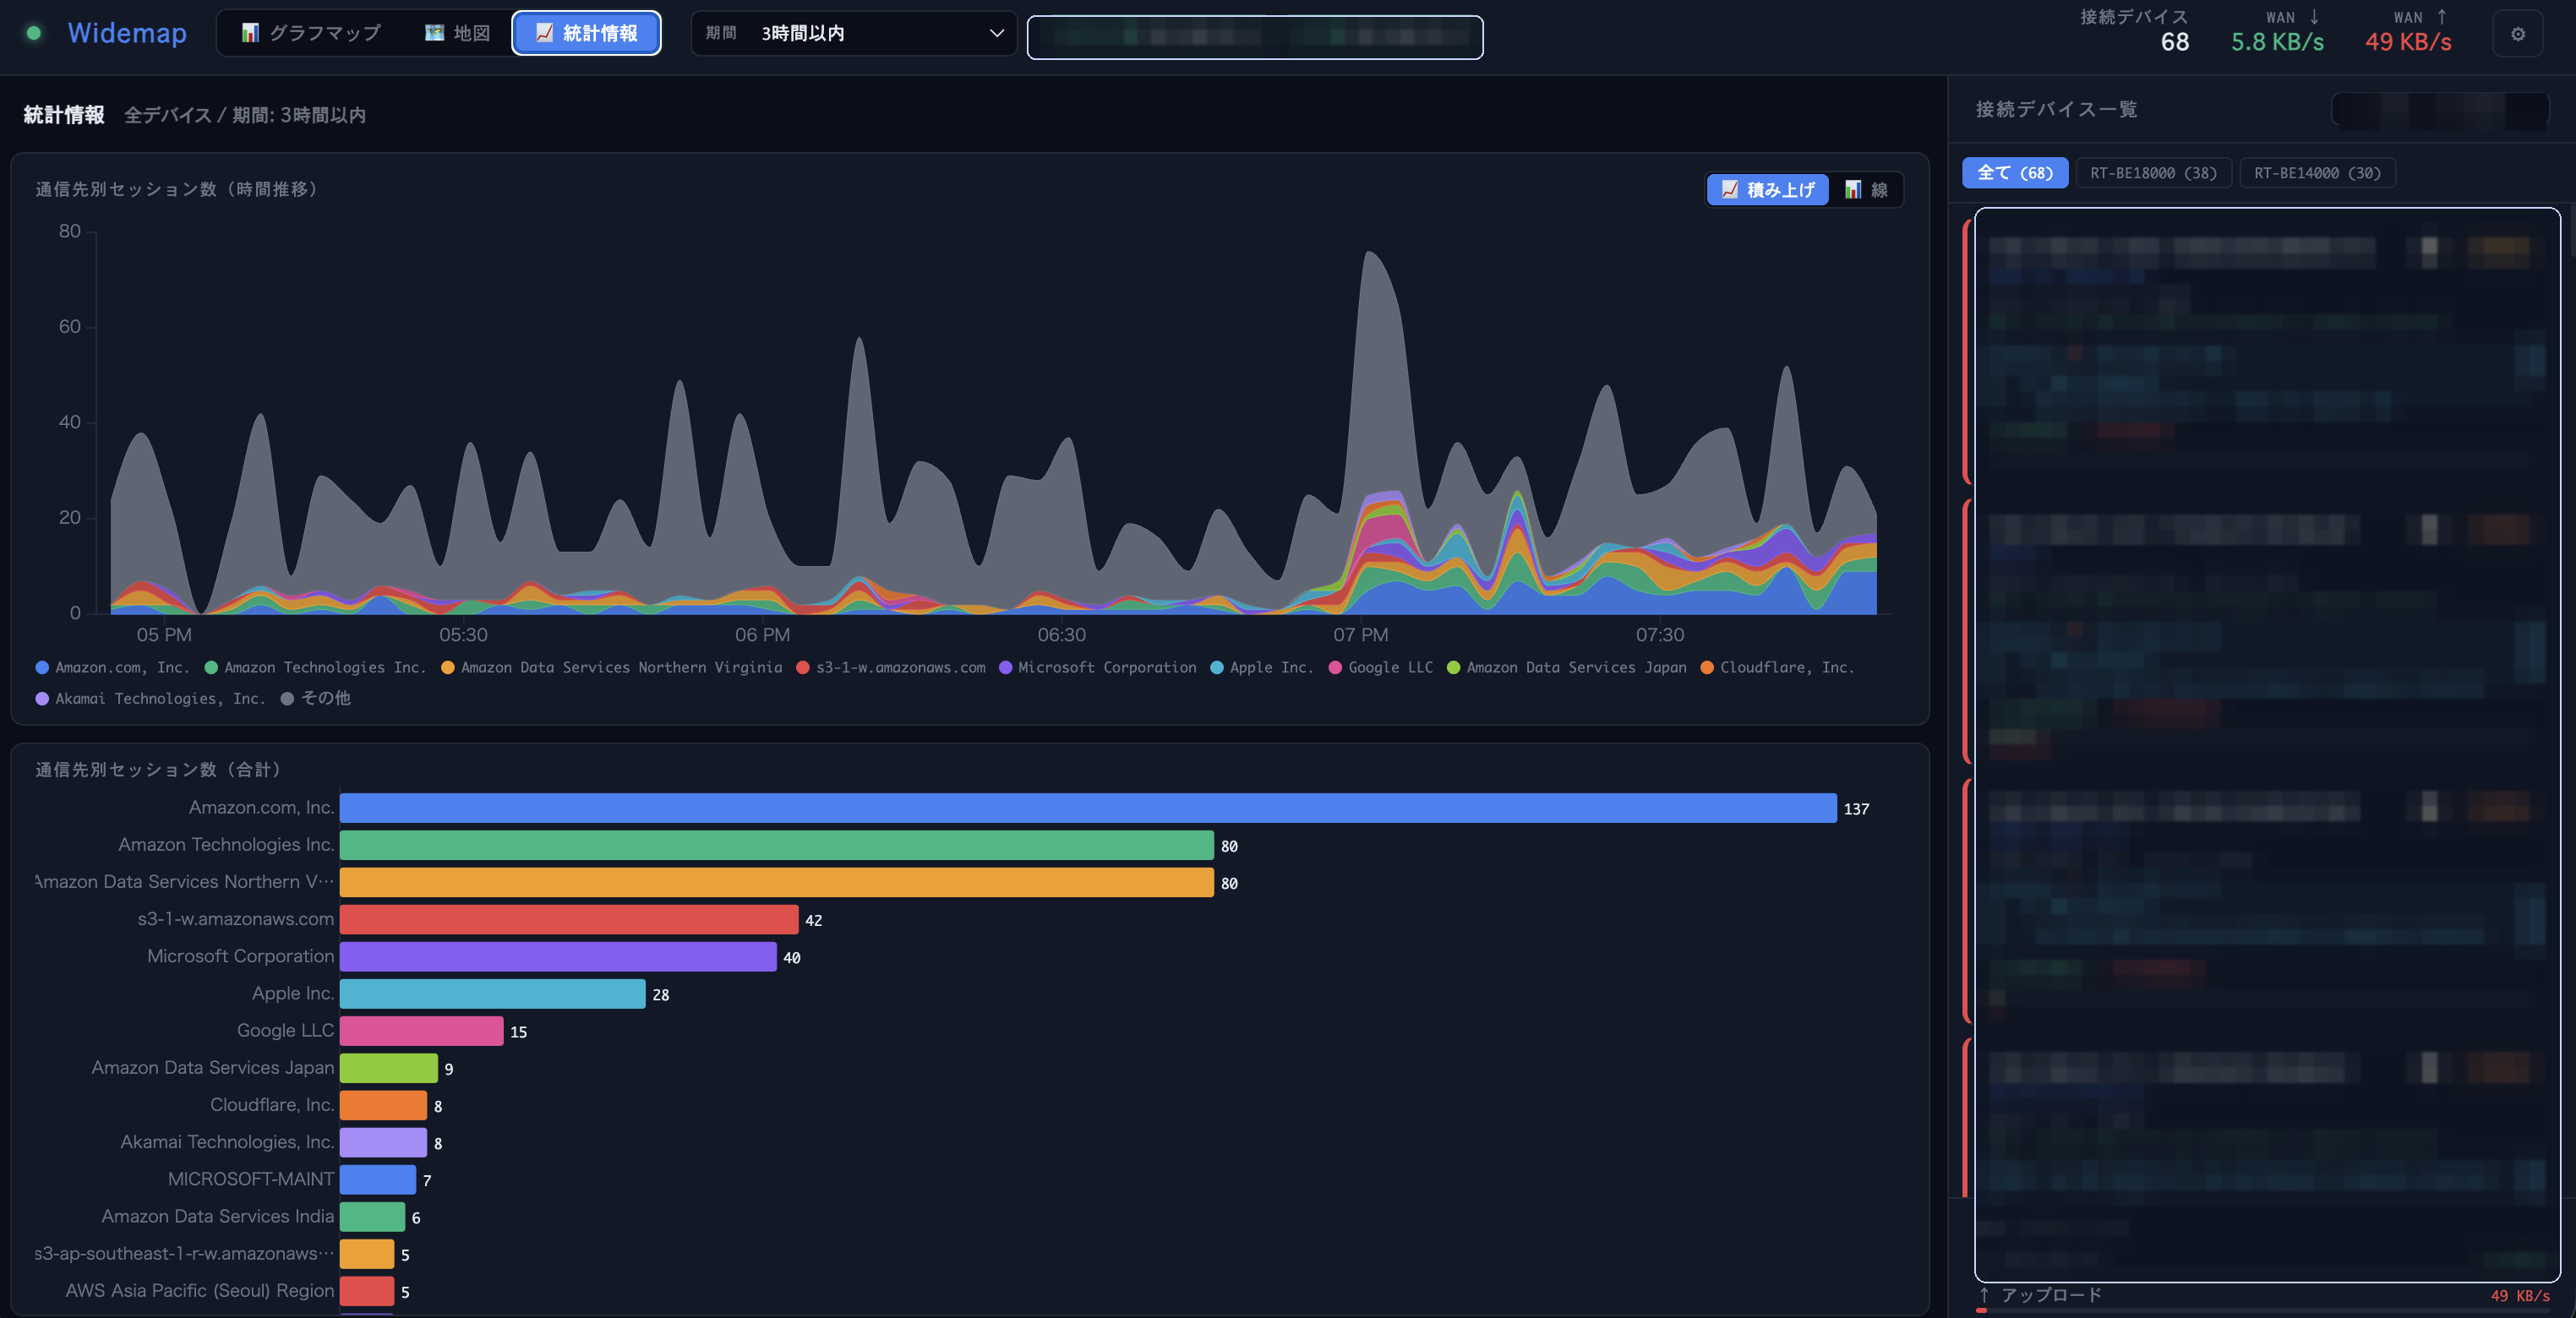Viewport: 2576px width, 1318px height.
Task: Click the Amazon Data Services Japan bar
Action: pyautogui.click(x=389, y=1068)
